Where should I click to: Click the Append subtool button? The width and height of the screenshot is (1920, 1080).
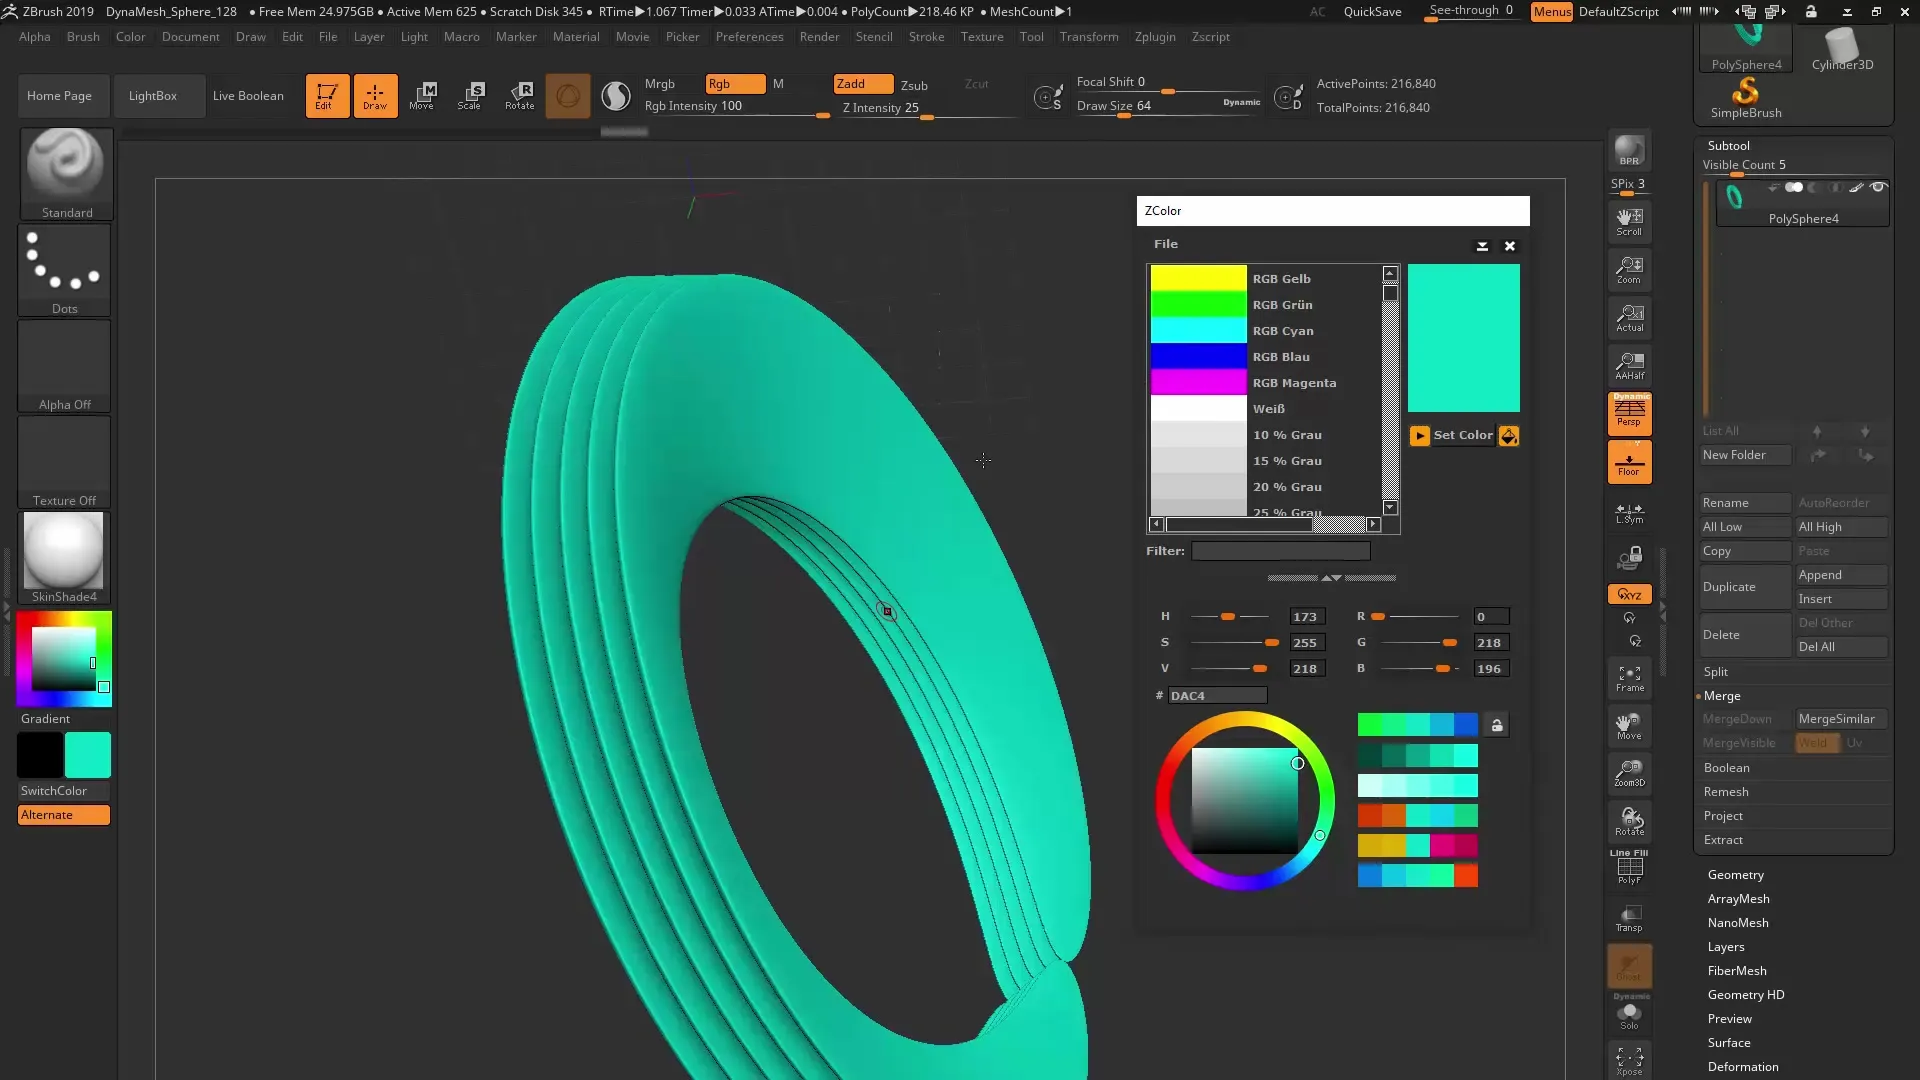point(1840,575)
